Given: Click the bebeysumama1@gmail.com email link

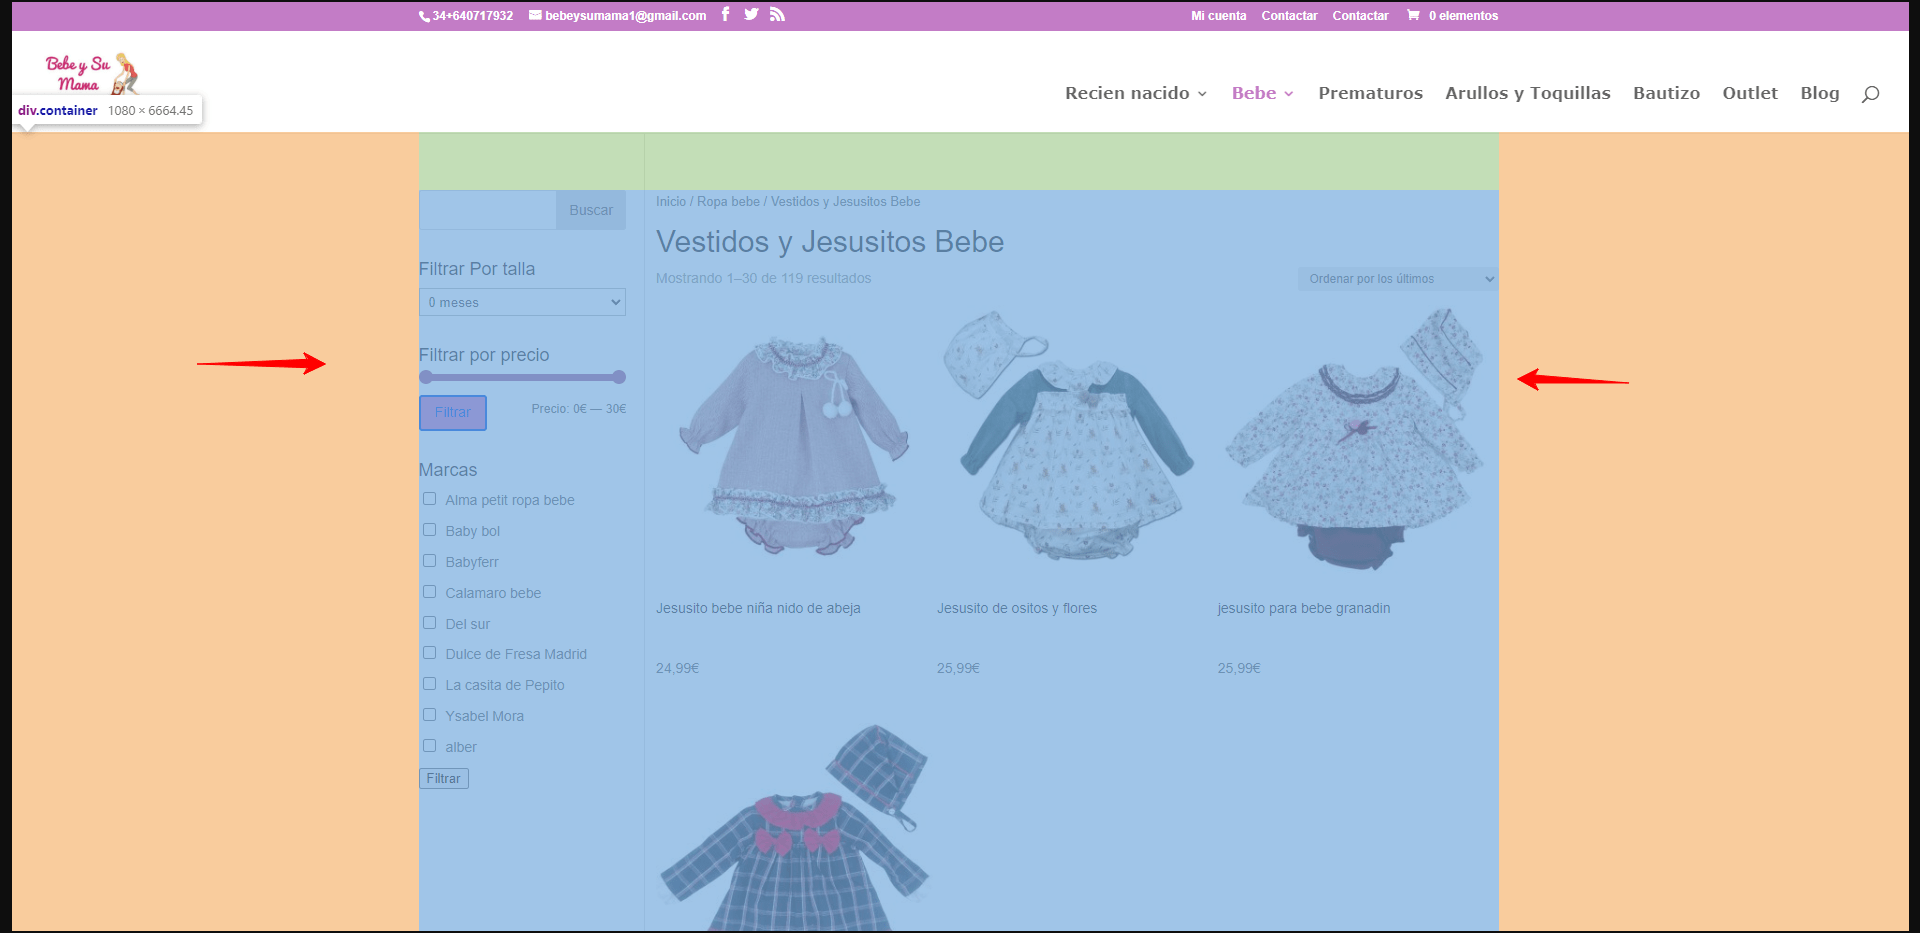Looking at the screenshot, I should [x=618, y=16].
